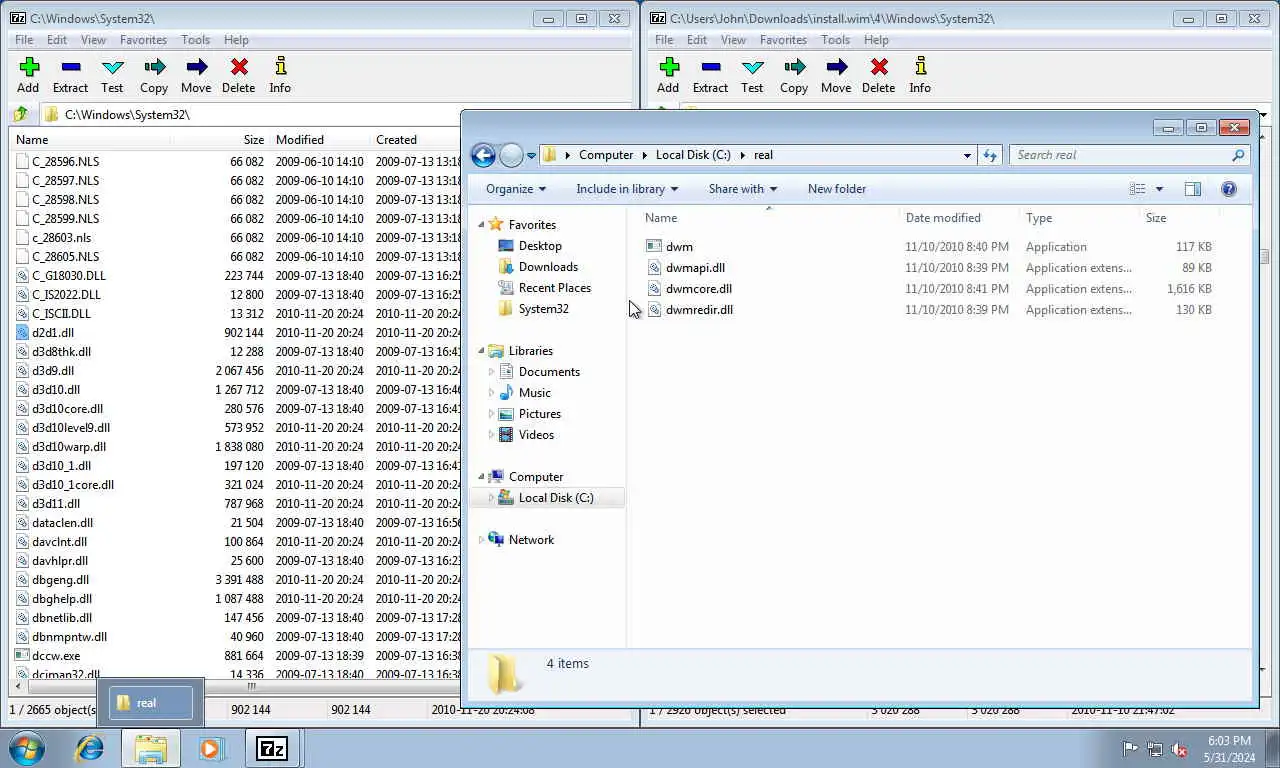Image resolution: width=1280 pixels, height=768 pixels.
Task: Open Internet Explorer from taskbar
Action: click(90, 748)
